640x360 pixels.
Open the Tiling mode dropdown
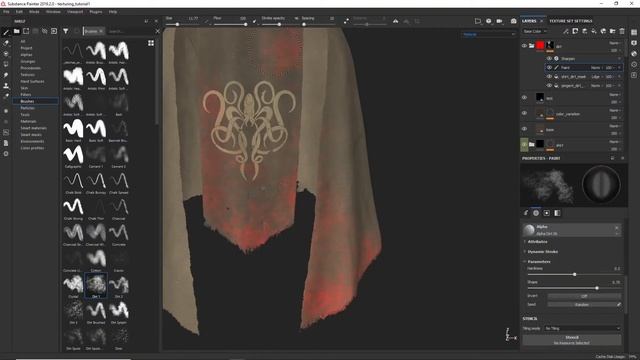(582, 328)
